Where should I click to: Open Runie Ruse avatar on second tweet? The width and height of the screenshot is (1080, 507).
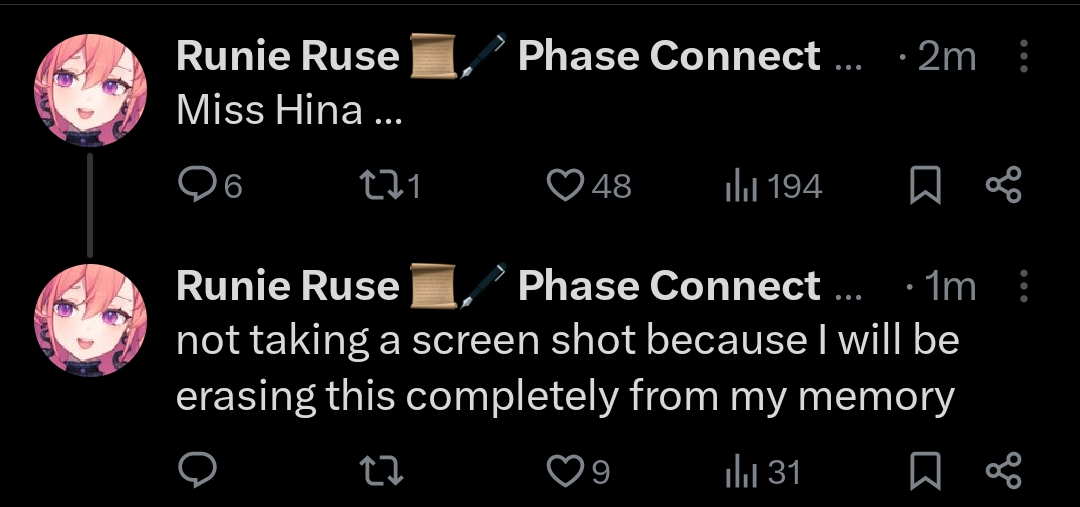pos(91,320)
